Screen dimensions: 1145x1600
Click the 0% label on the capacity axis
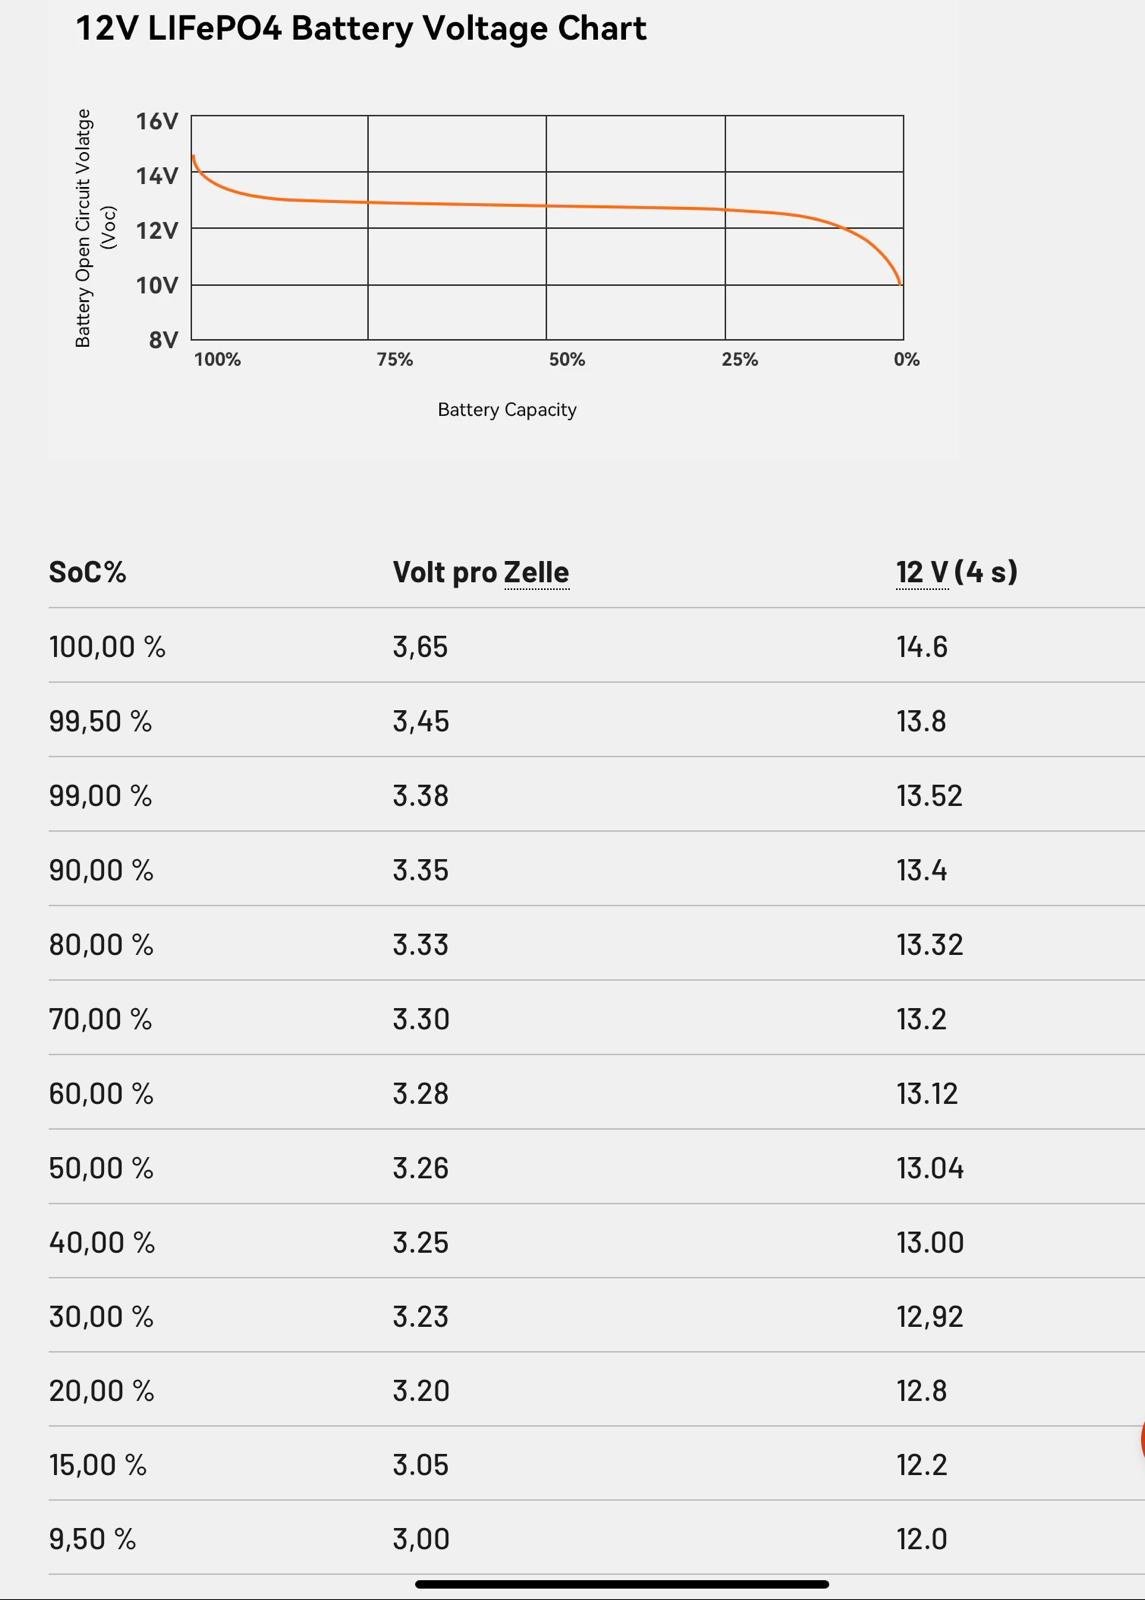906,360
